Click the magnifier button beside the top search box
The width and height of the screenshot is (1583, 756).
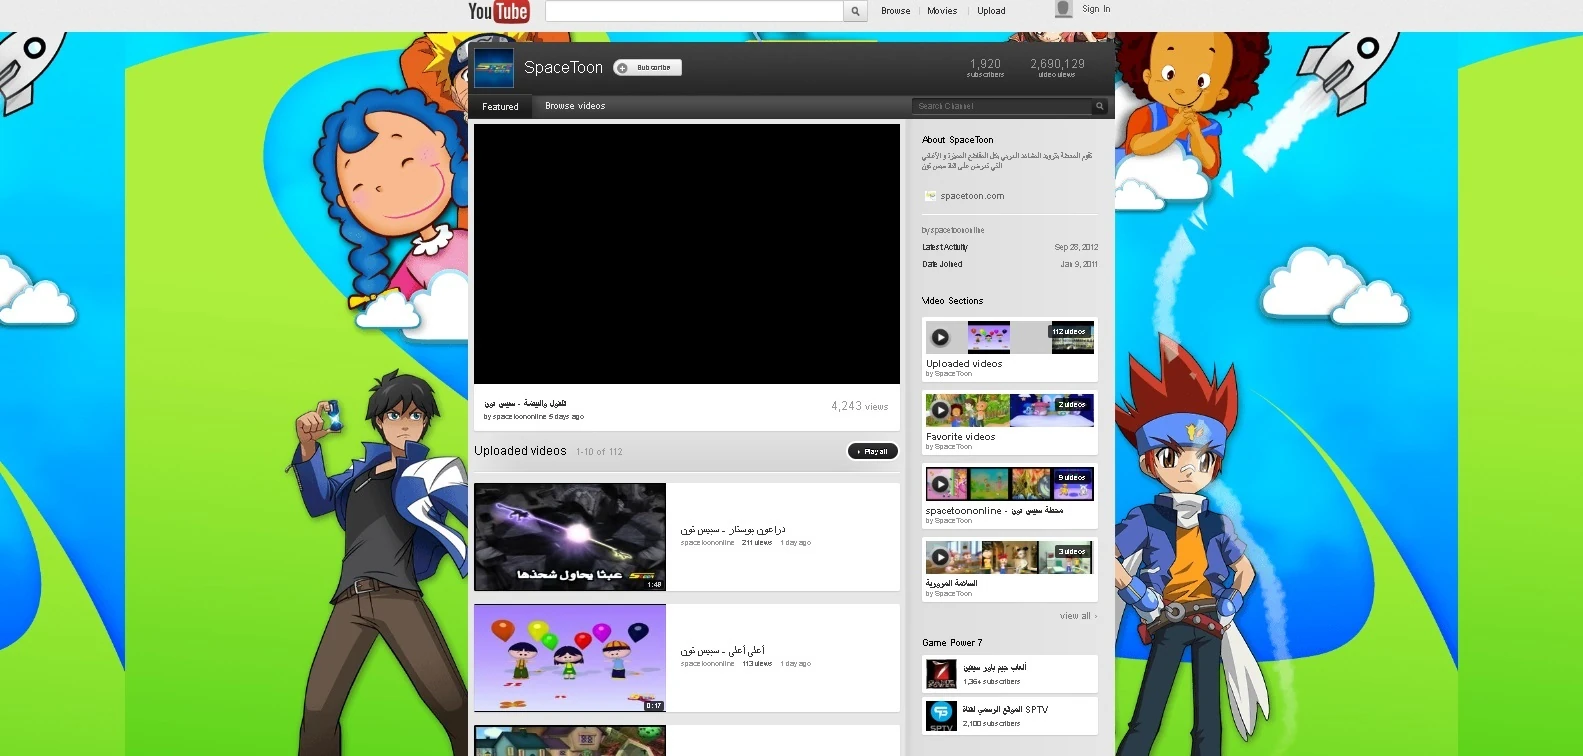[855, 11]
